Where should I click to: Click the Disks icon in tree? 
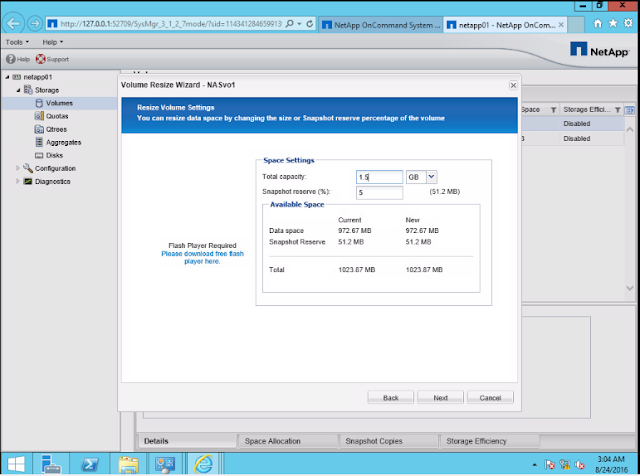coord(39,155)
